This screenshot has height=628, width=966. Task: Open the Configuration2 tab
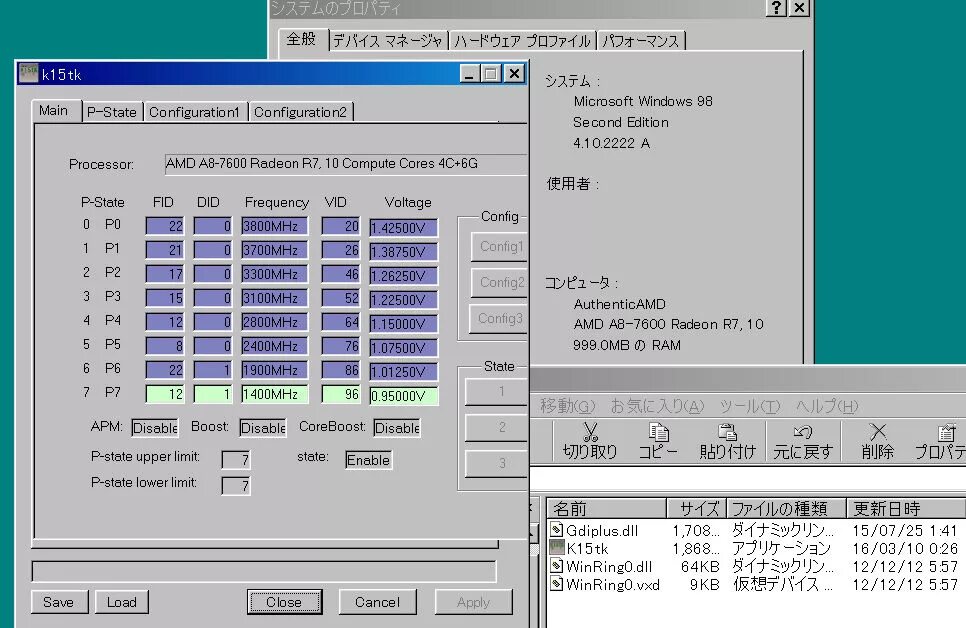[x=301, y=112]
